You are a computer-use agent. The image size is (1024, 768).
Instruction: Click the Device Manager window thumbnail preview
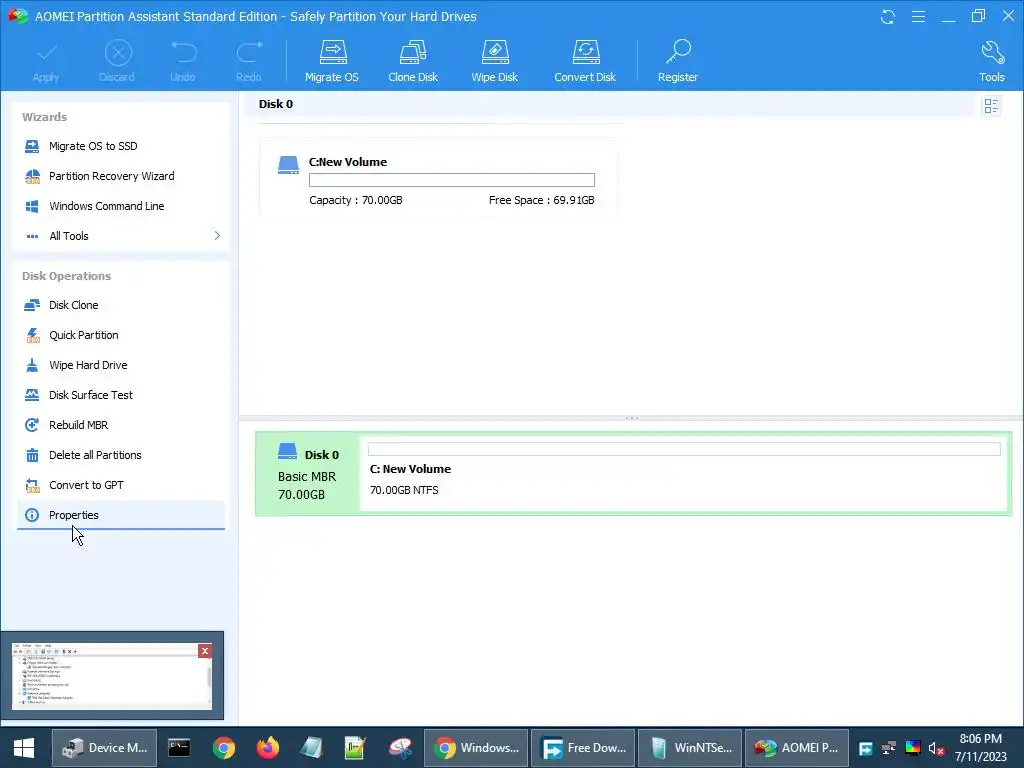[x=112, y=677]
